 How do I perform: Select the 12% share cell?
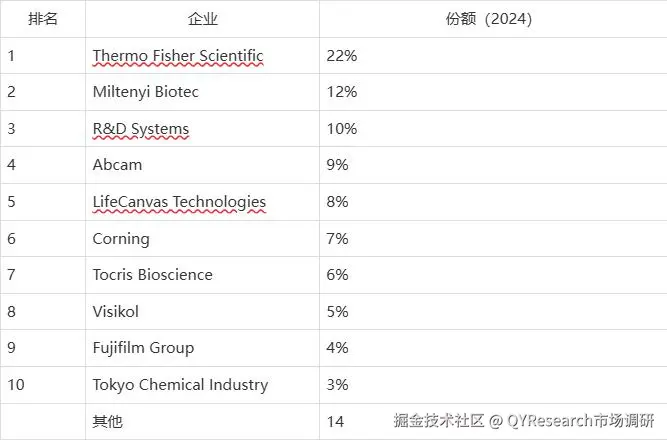pos(341,92)
